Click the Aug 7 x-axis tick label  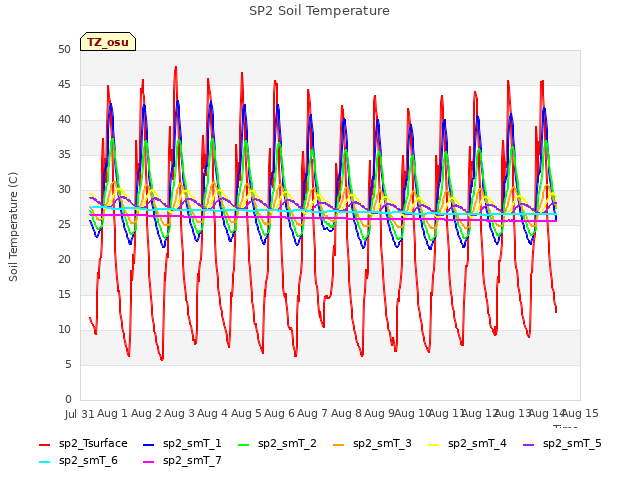[313, 413]
